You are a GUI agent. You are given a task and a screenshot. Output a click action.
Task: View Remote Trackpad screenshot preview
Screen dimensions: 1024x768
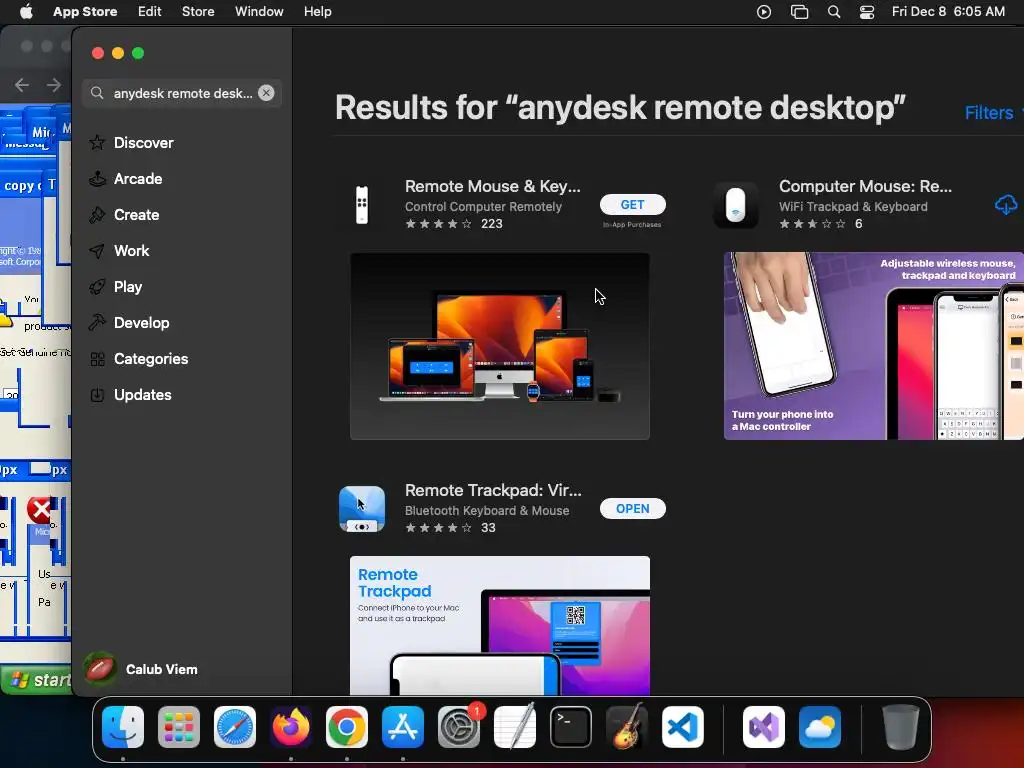(500, 626)
